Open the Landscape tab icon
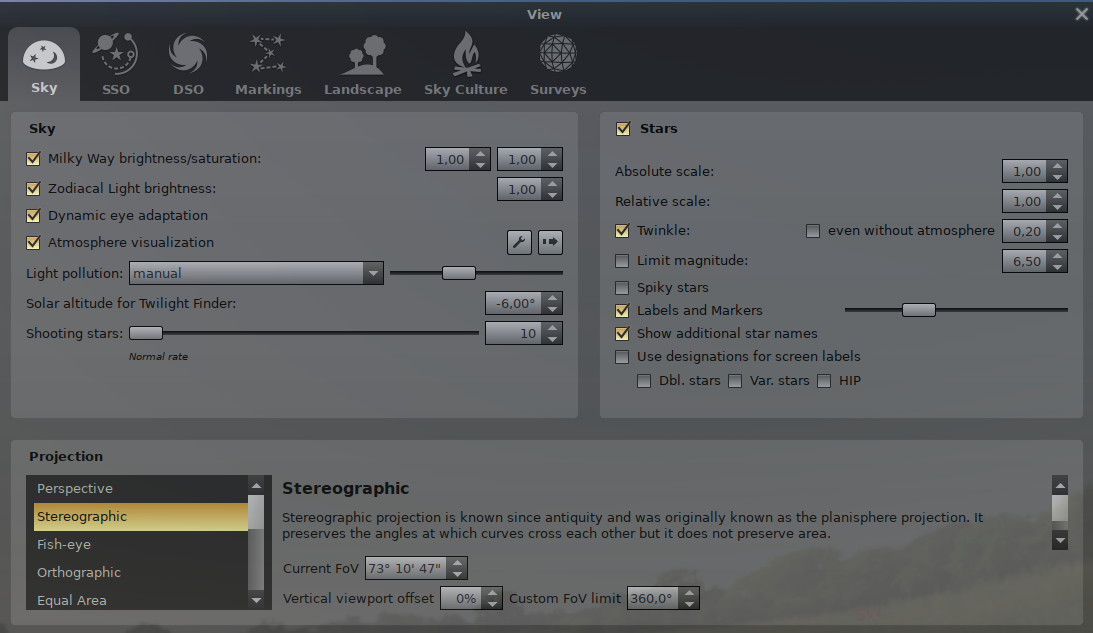Image resolution: width=1093 pixels, height=633 pixels. click(362, 54)
